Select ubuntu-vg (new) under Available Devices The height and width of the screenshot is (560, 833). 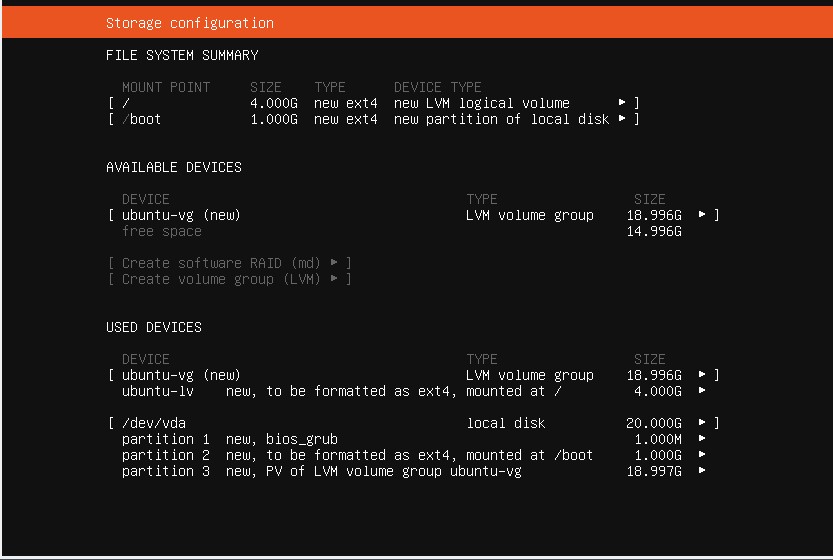click(181, 215)
